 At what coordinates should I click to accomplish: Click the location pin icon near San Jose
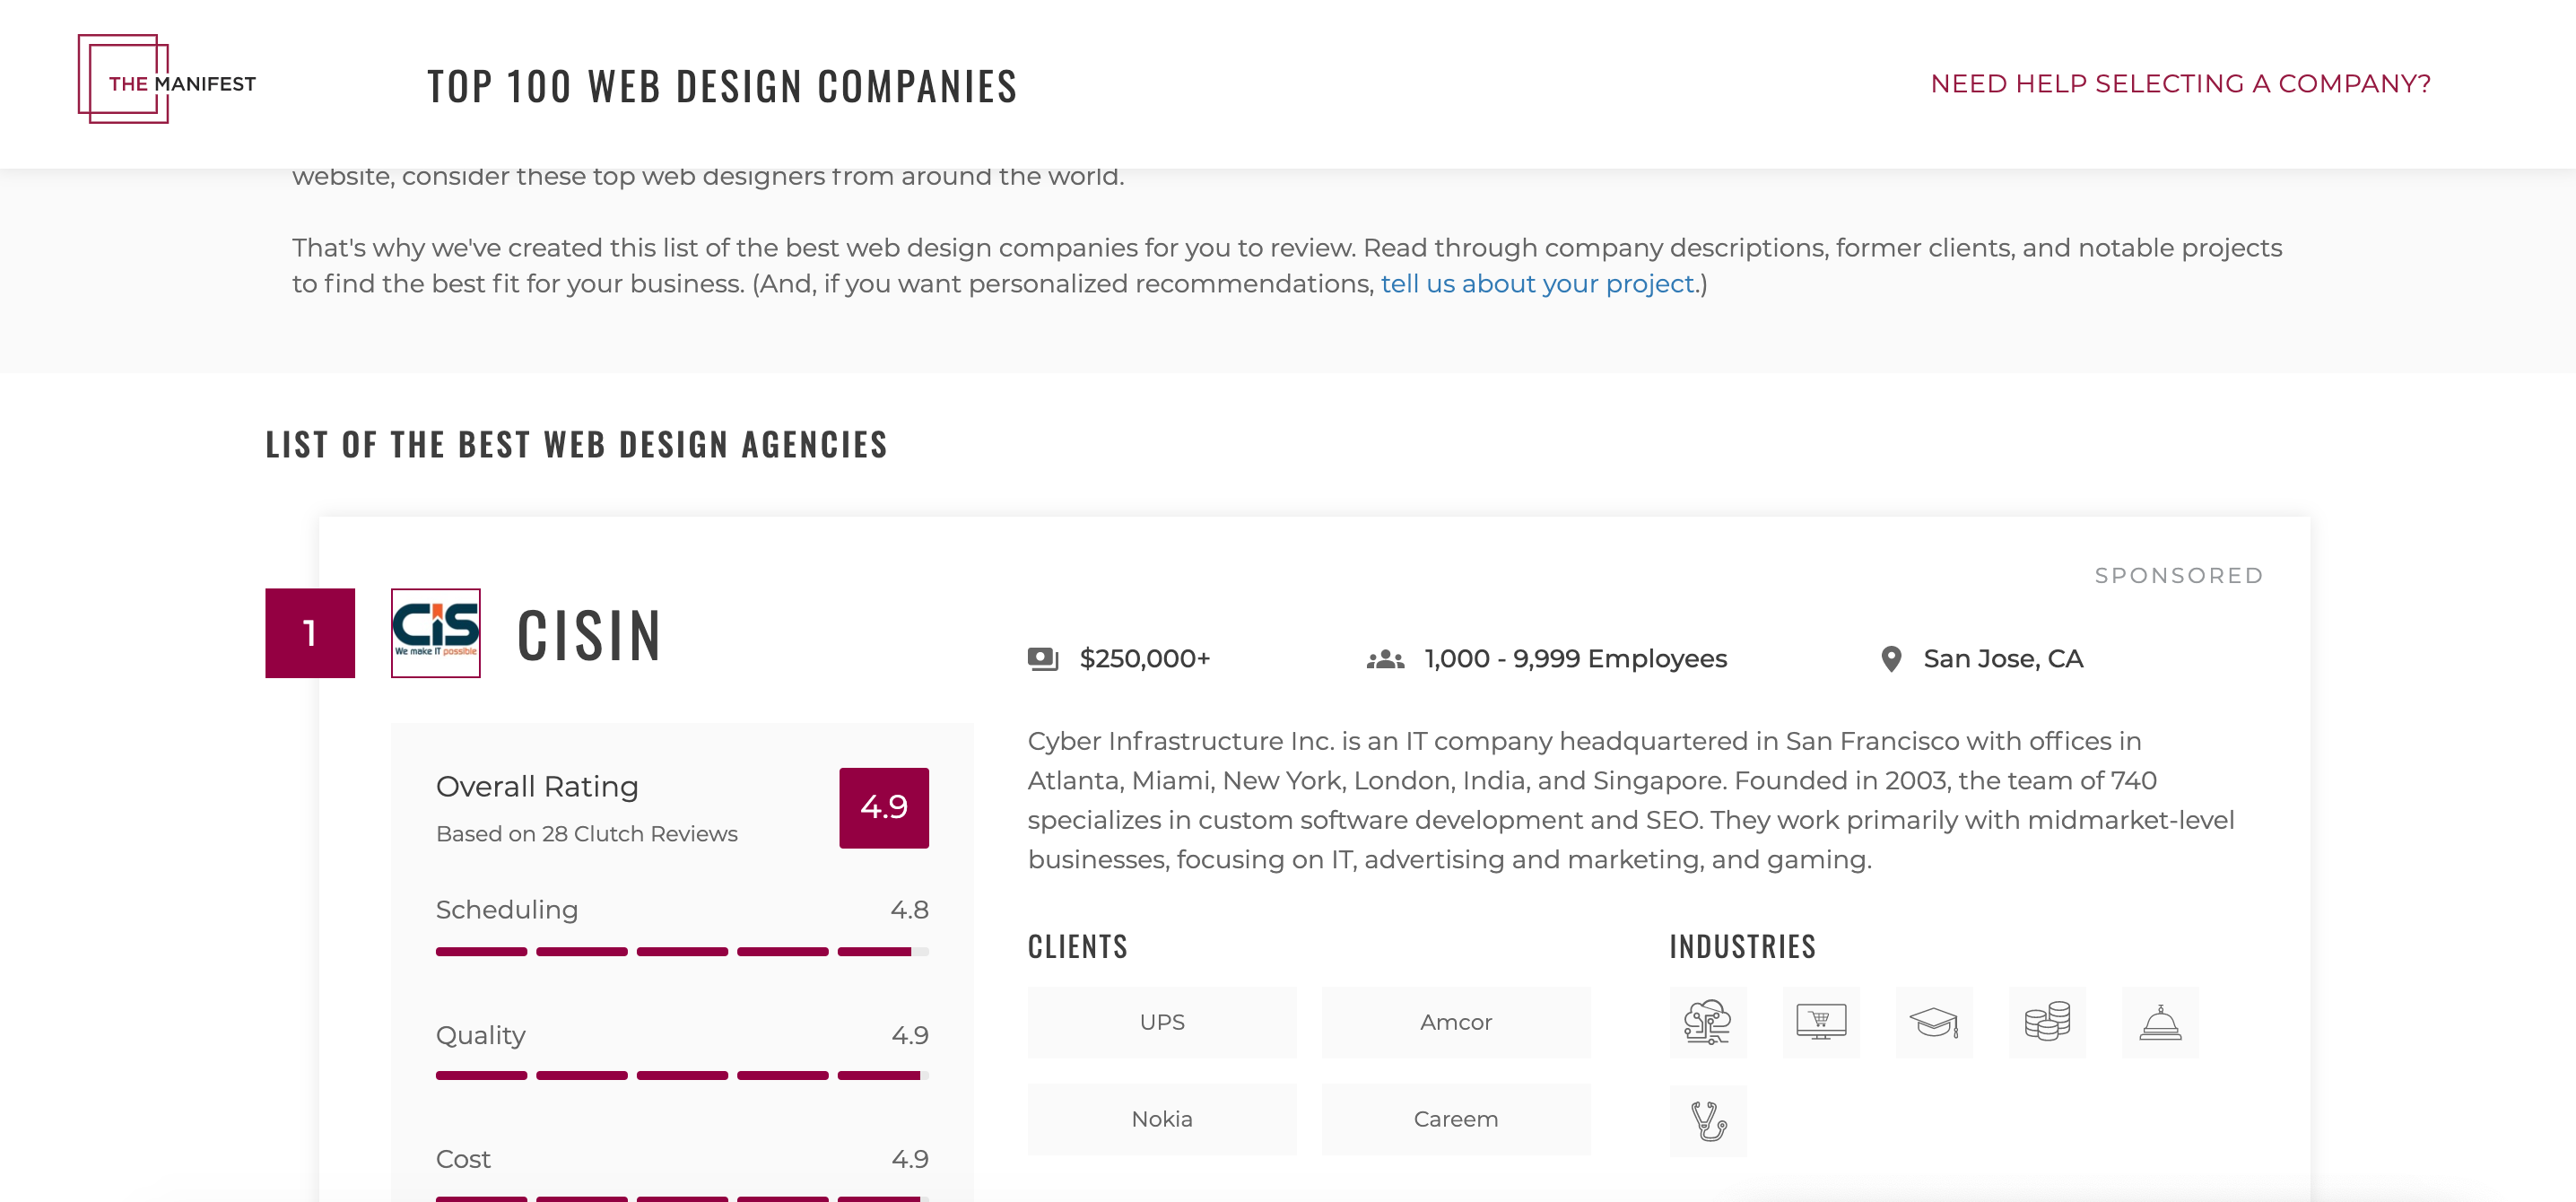tap(1890, 659)
